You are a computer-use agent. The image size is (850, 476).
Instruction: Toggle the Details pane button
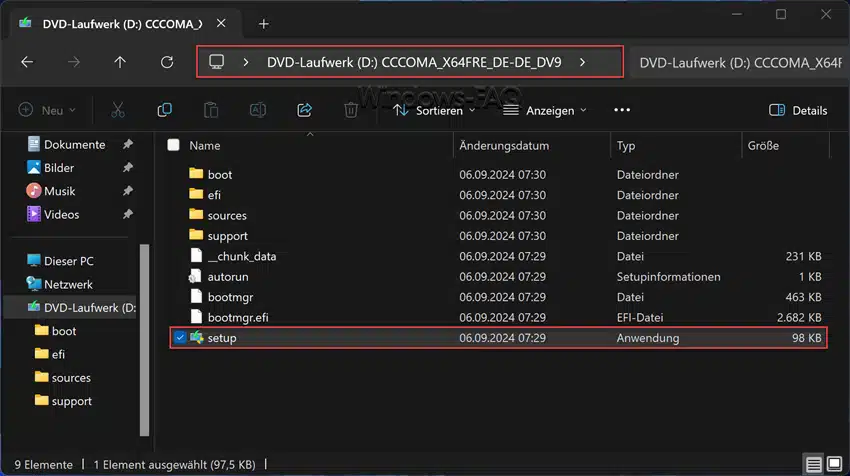[798, 110]
